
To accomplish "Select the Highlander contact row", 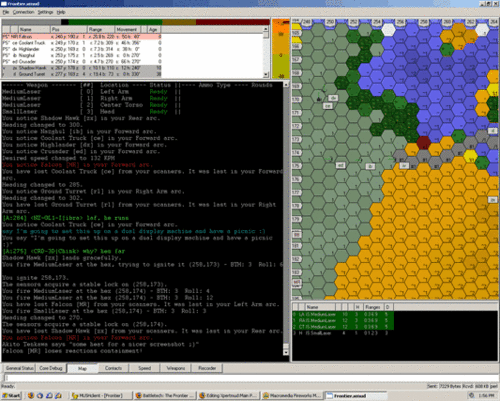I will coord(82,49).
